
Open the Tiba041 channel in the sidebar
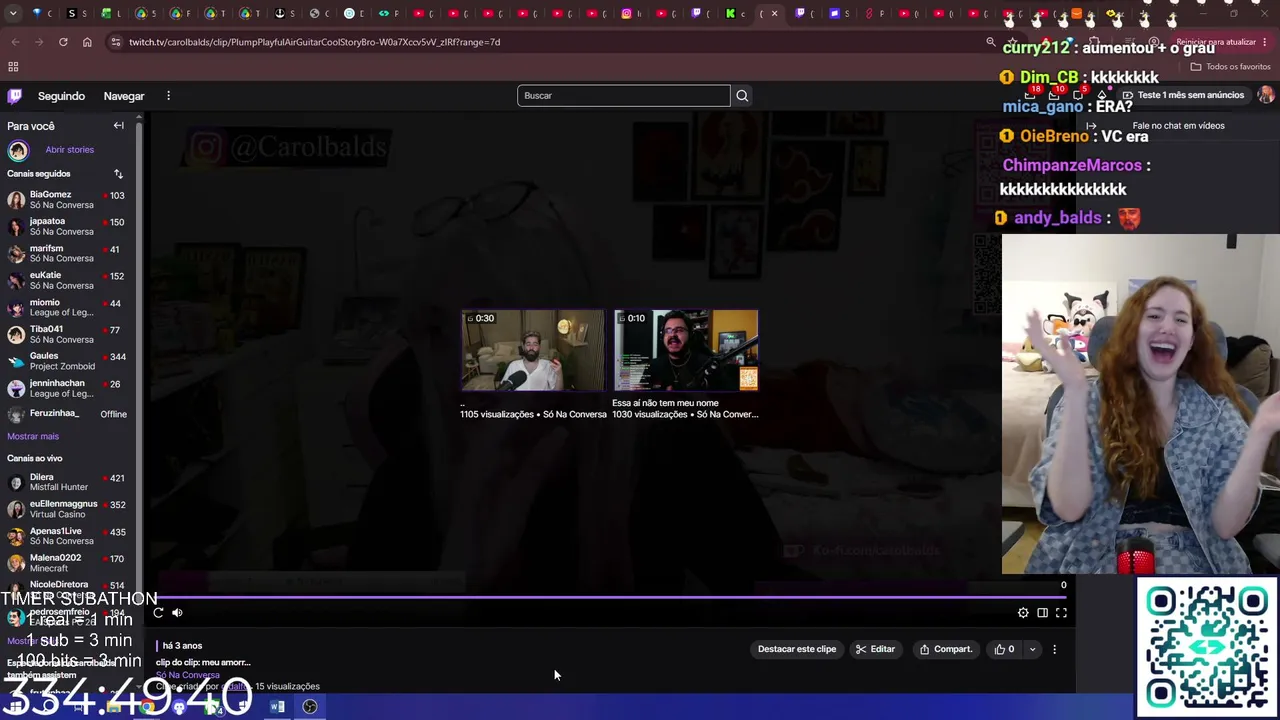coord(66,334)
